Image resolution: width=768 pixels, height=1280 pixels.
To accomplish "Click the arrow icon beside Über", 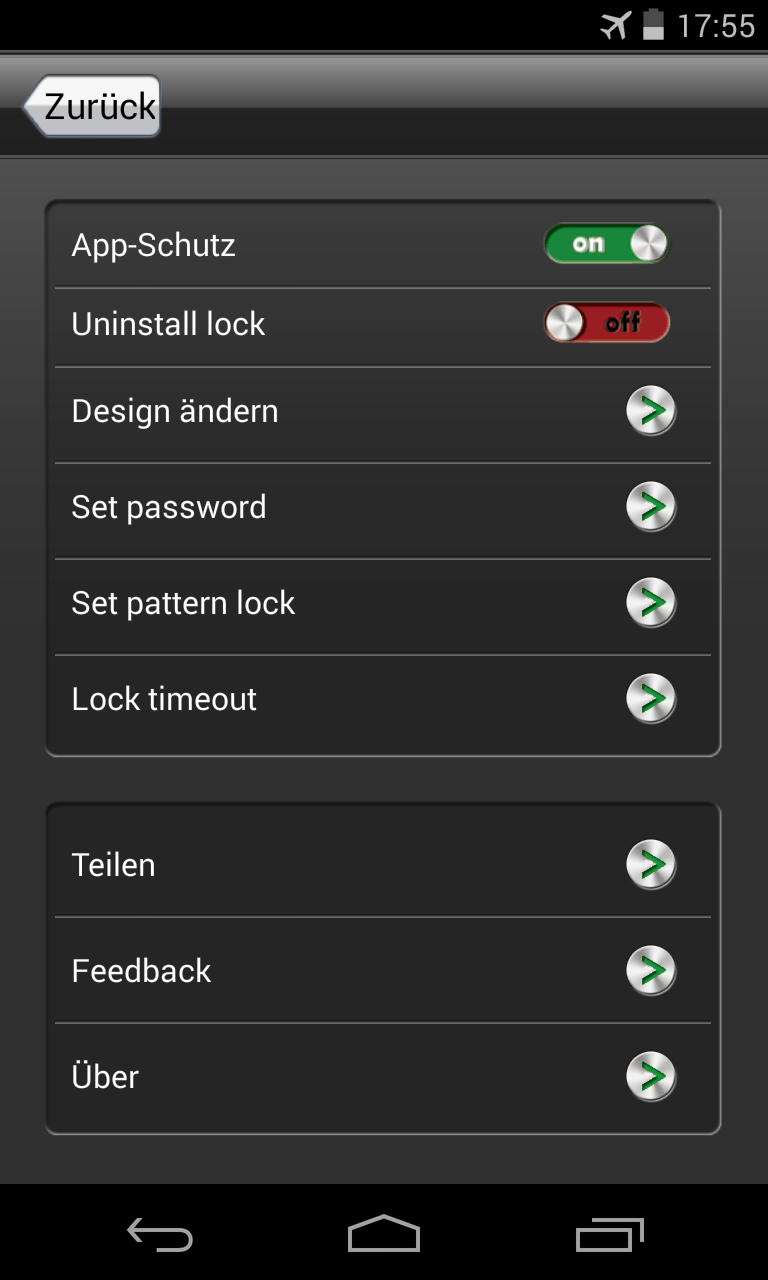I will [651, 1077].
